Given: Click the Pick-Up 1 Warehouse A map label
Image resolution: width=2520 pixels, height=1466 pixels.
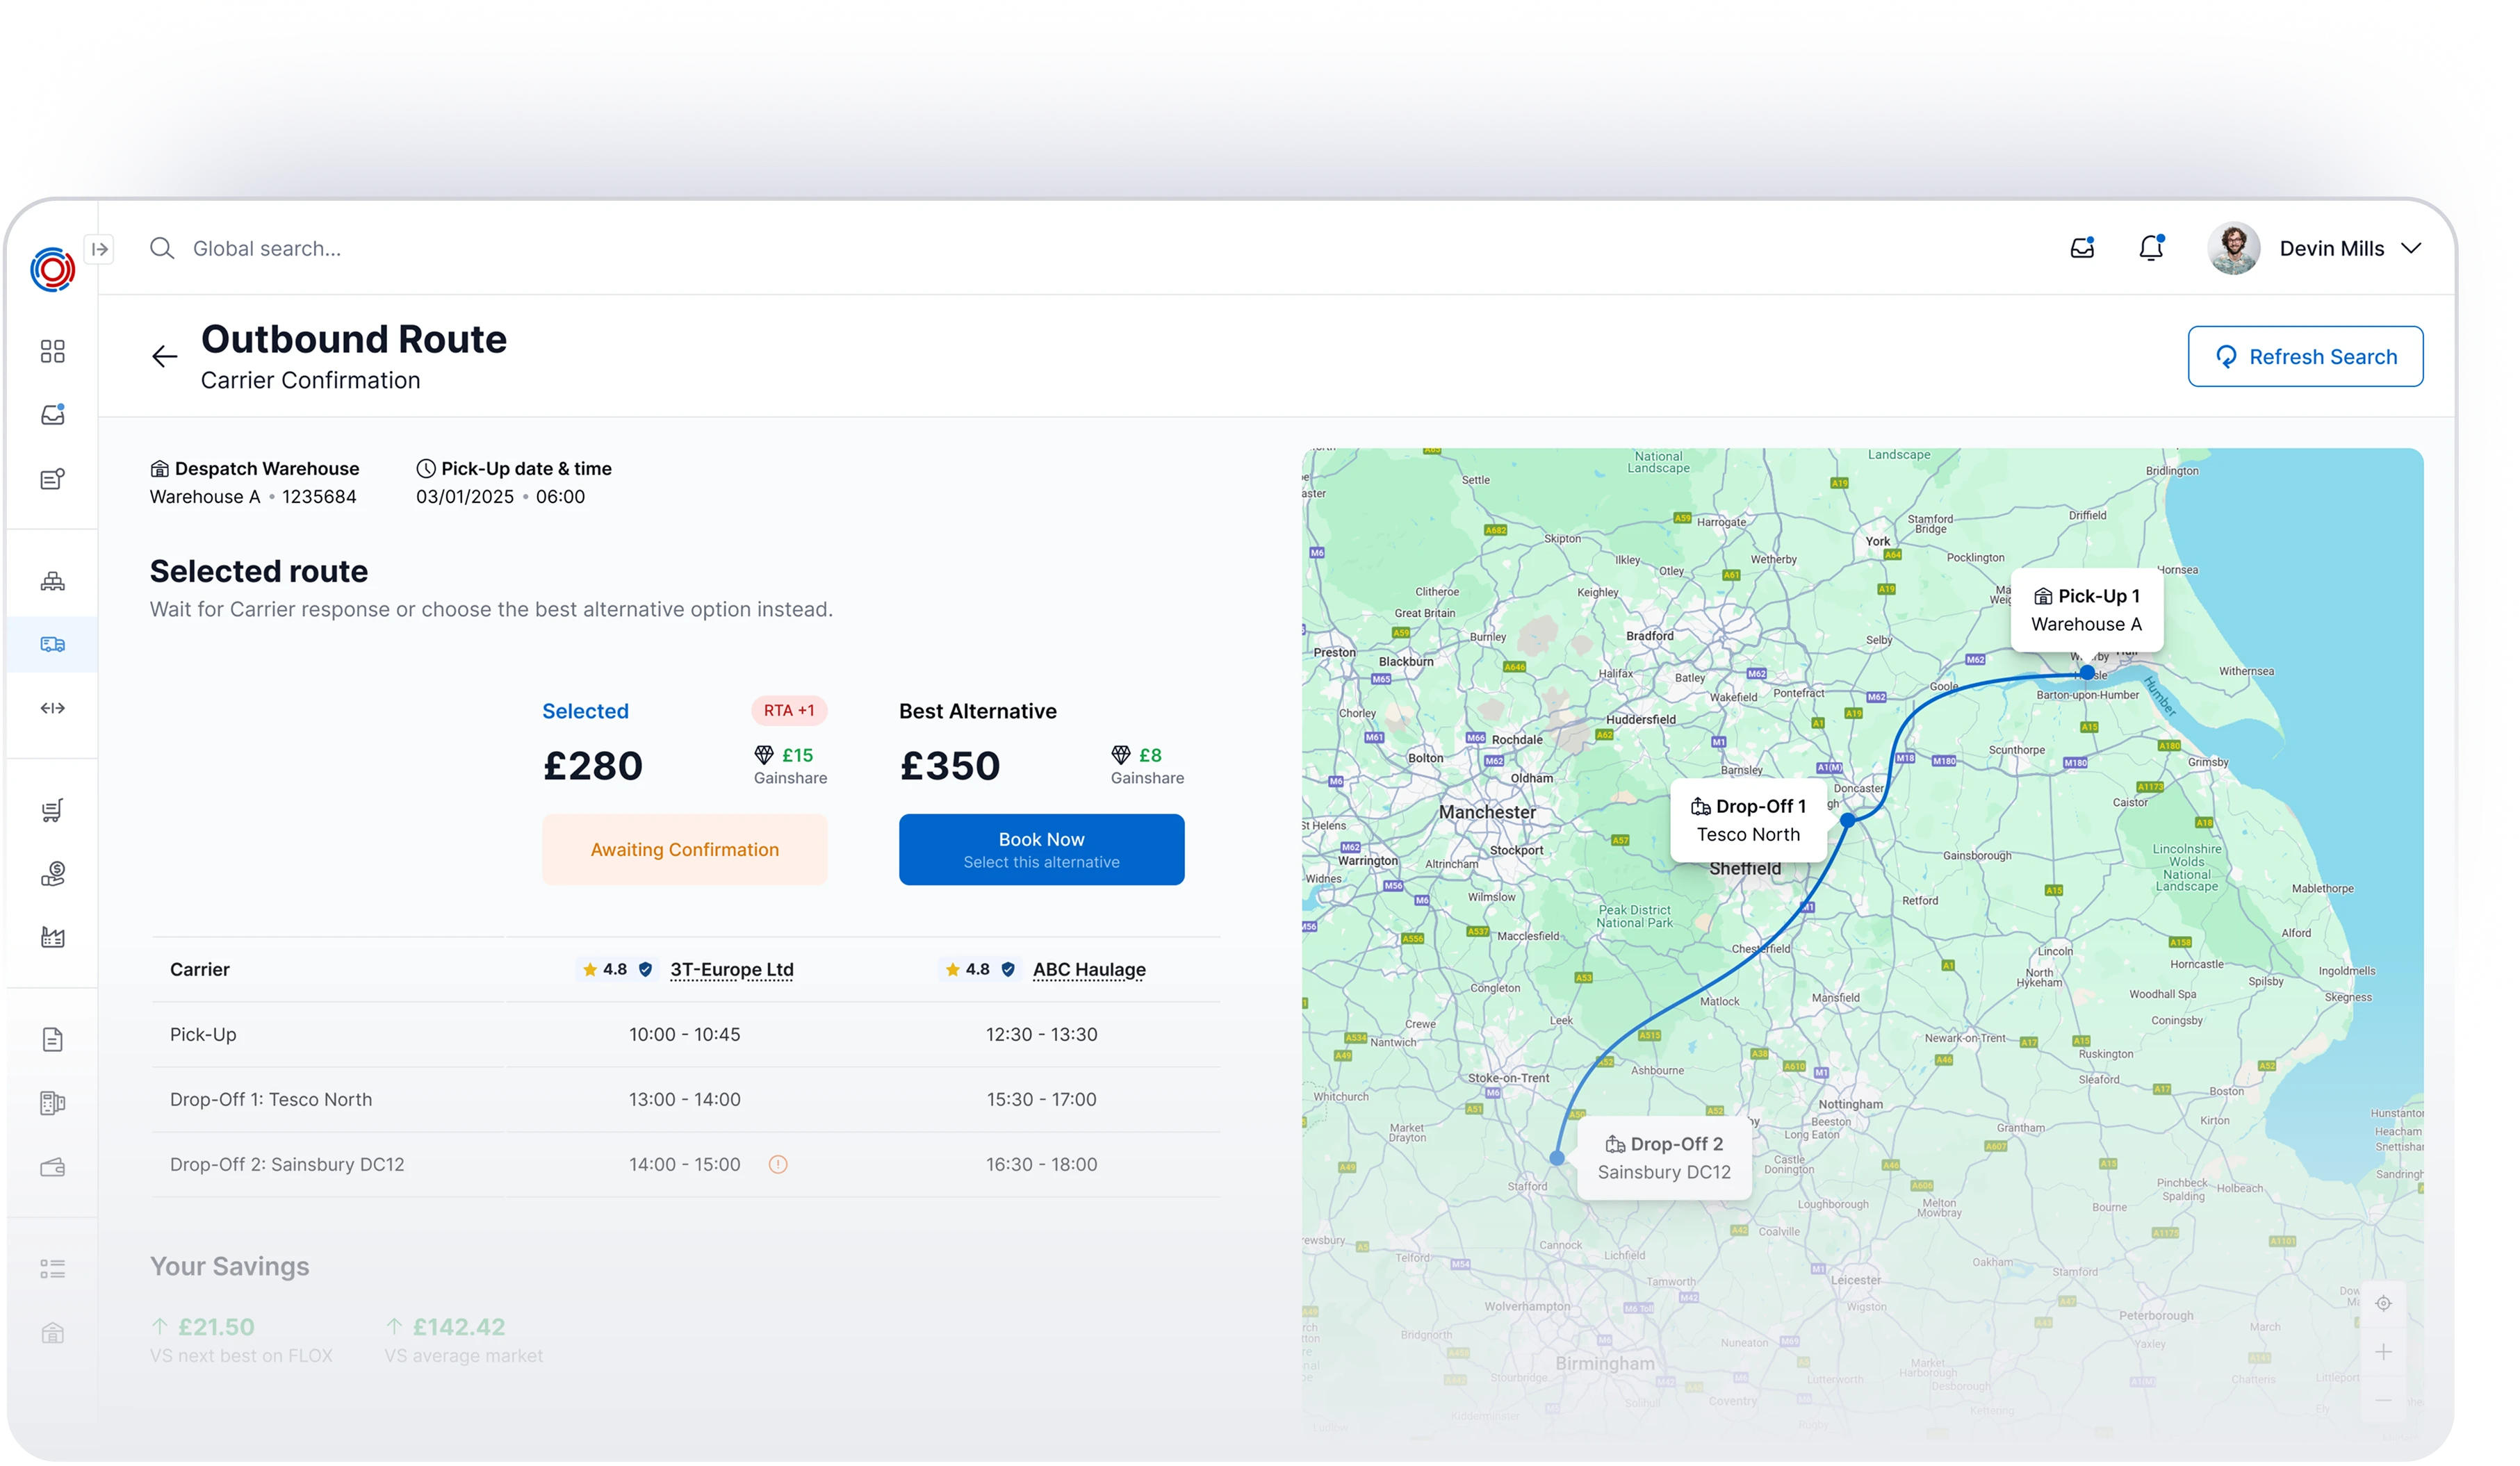Looking at the screenshot, I should tap(2087, 610).
